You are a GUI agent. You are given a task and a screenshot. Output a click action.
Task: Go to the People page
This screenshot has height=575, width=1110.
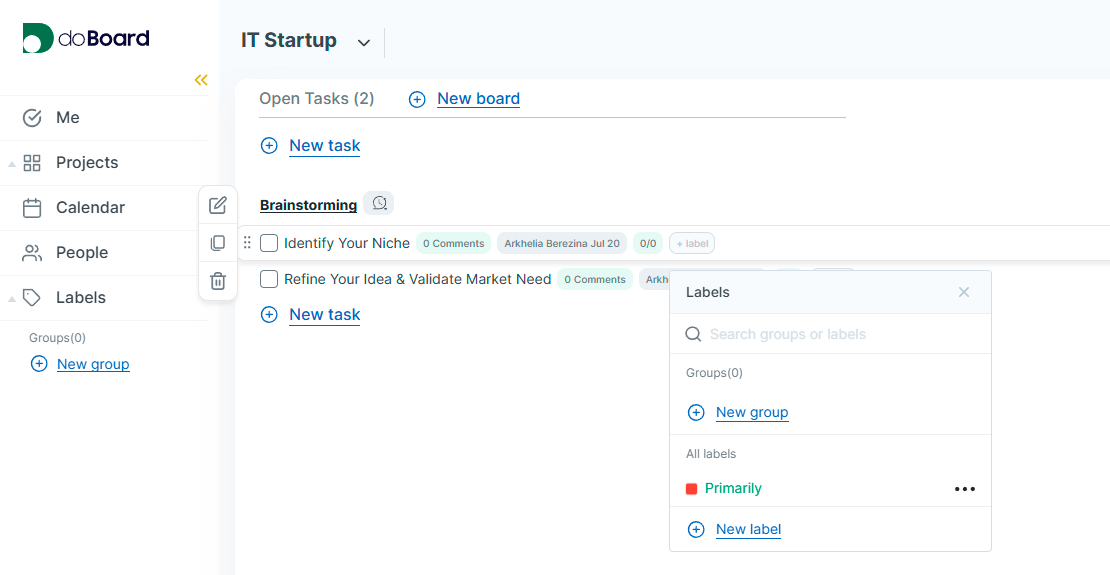point(81,253)
